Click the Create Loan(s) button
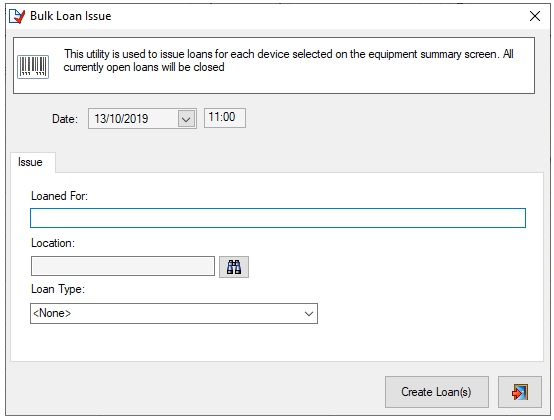554x420 pixels. [437, 392]
